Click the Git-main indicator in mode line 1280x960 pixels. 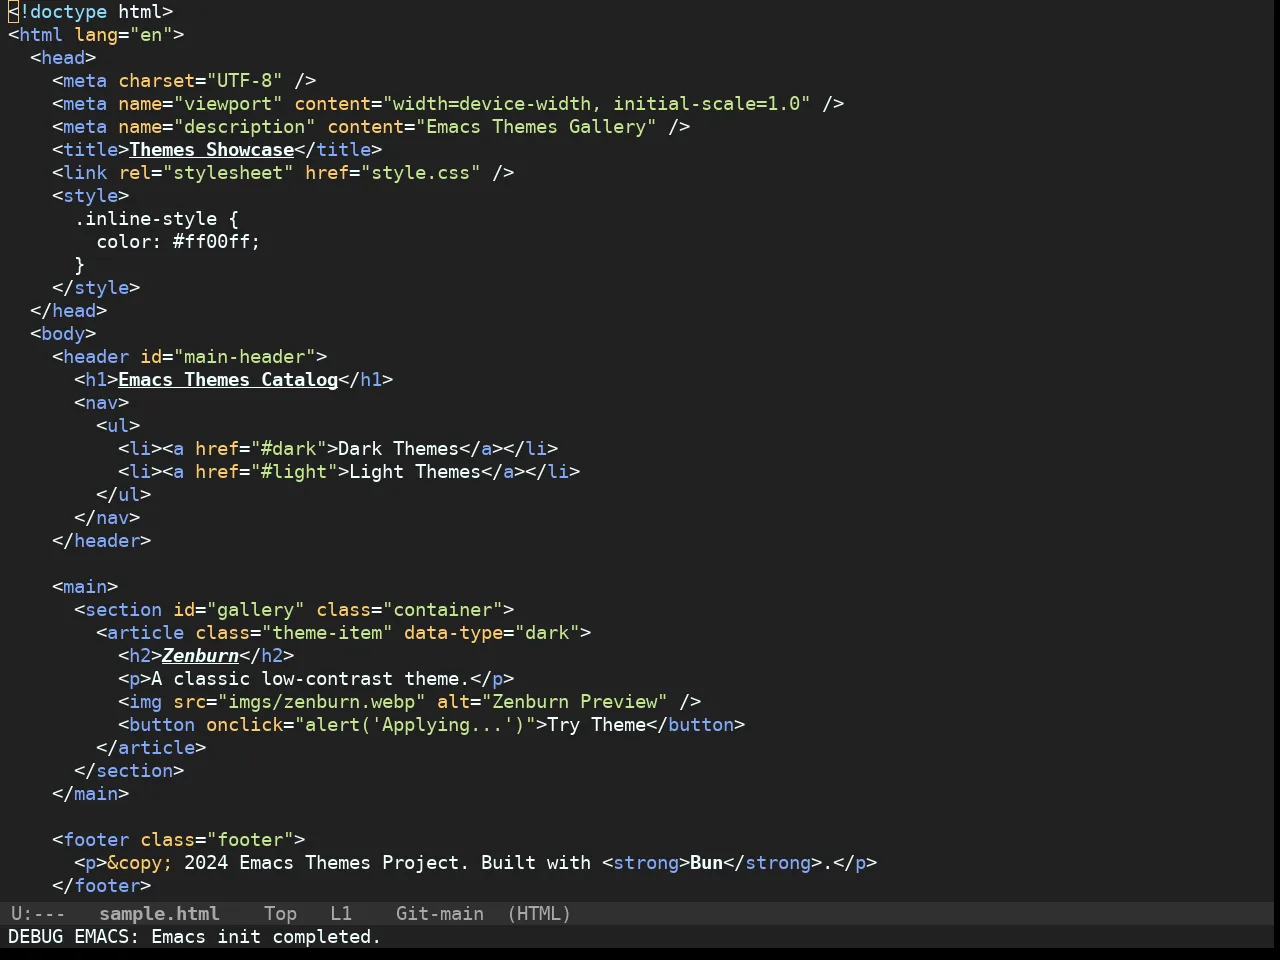click(440, 914)
